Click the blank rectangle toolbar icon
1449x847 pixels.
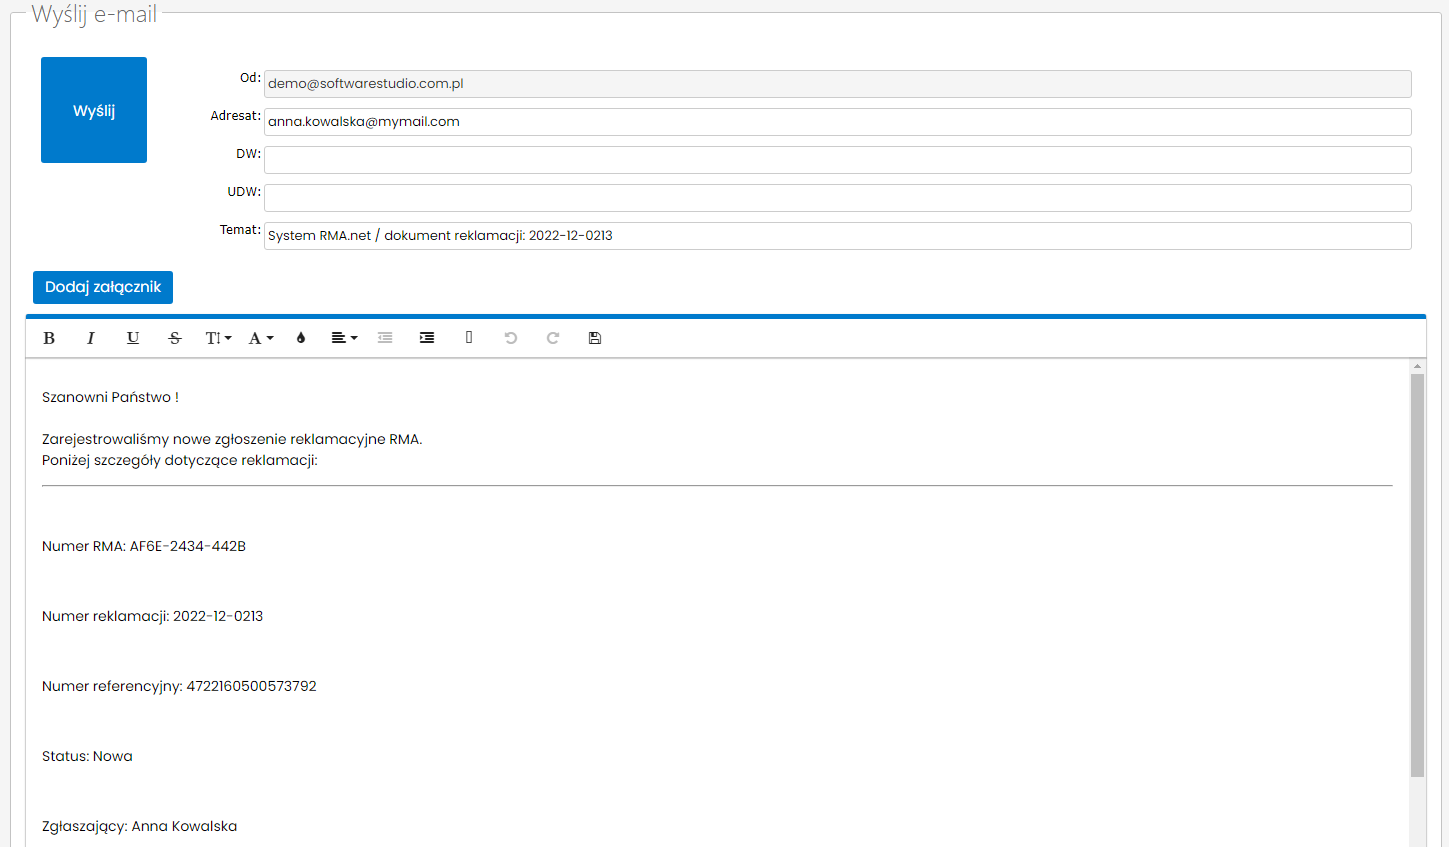pyautogui.click(x=469, y=338)
